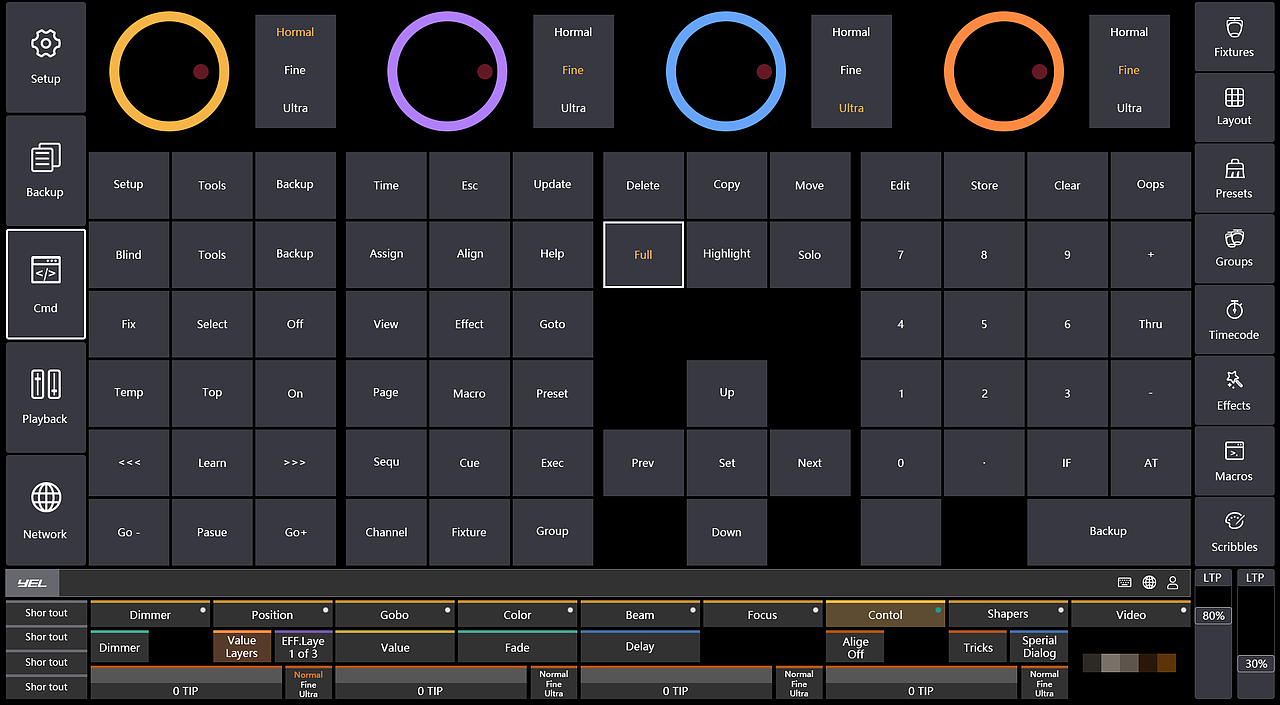The width and height of the screenshot is (1280, 705).
Task: Set blue encoder resolution to Fine
Action: pyautogui.click(x=851, y=70)
